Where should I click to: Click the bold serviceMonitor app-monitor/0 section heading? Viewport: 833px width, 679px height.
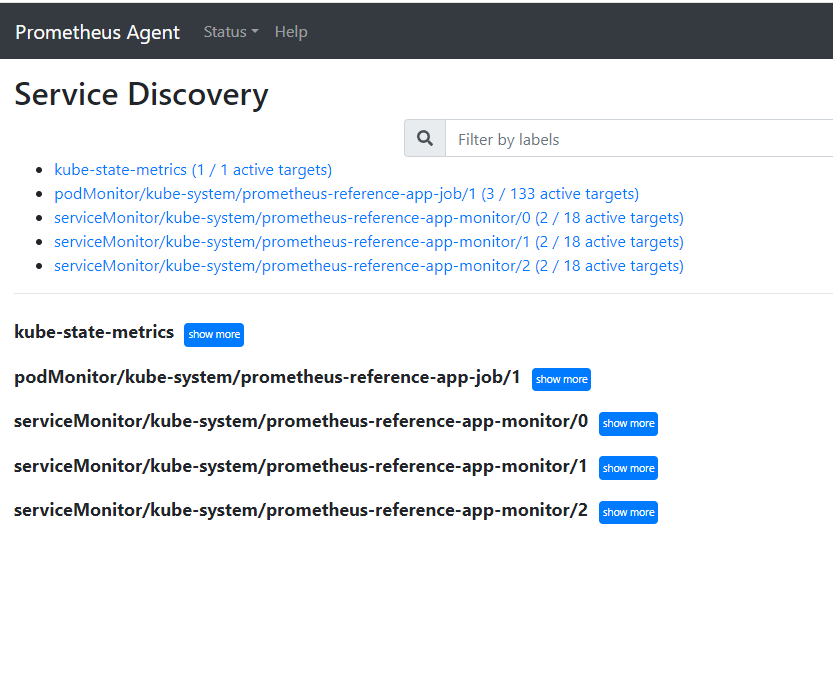tap(301, 421)
